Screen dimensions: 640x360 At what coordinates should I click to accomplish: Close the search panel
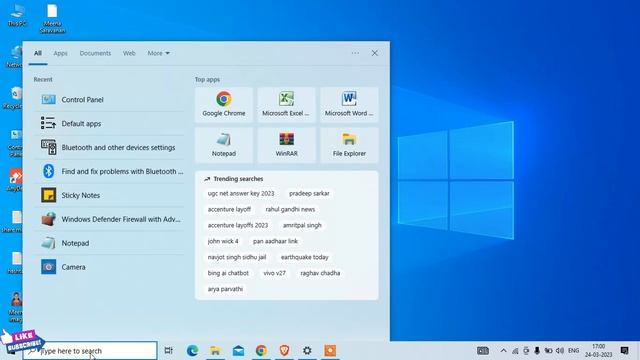[x=374, y=53]
